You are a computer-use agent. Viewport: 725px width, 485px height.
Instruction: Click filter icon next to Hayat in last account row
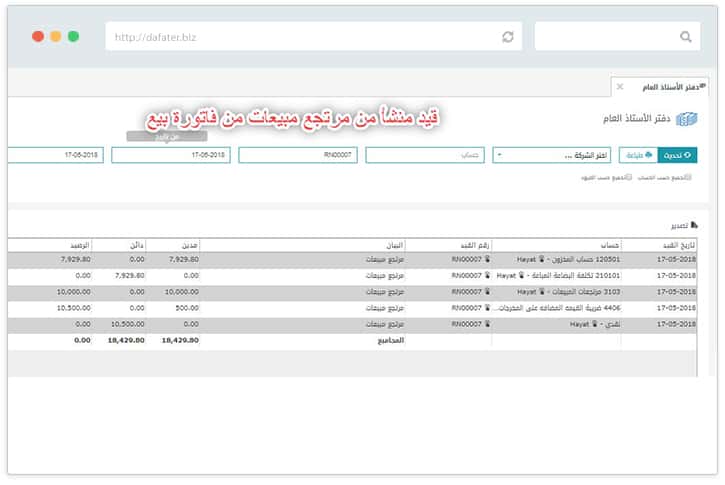pos(595,324)
